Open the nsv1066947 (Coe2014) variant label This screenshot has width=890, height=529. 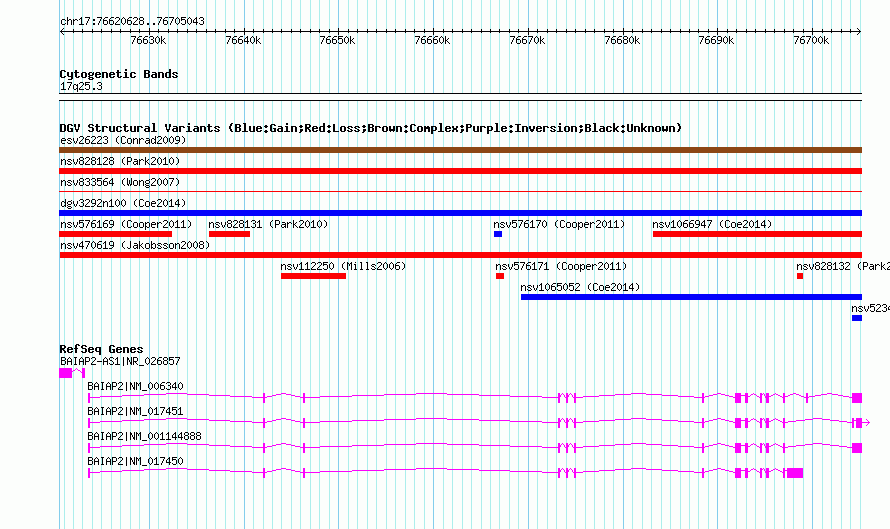pyautogui.click(x=712, y=224)
